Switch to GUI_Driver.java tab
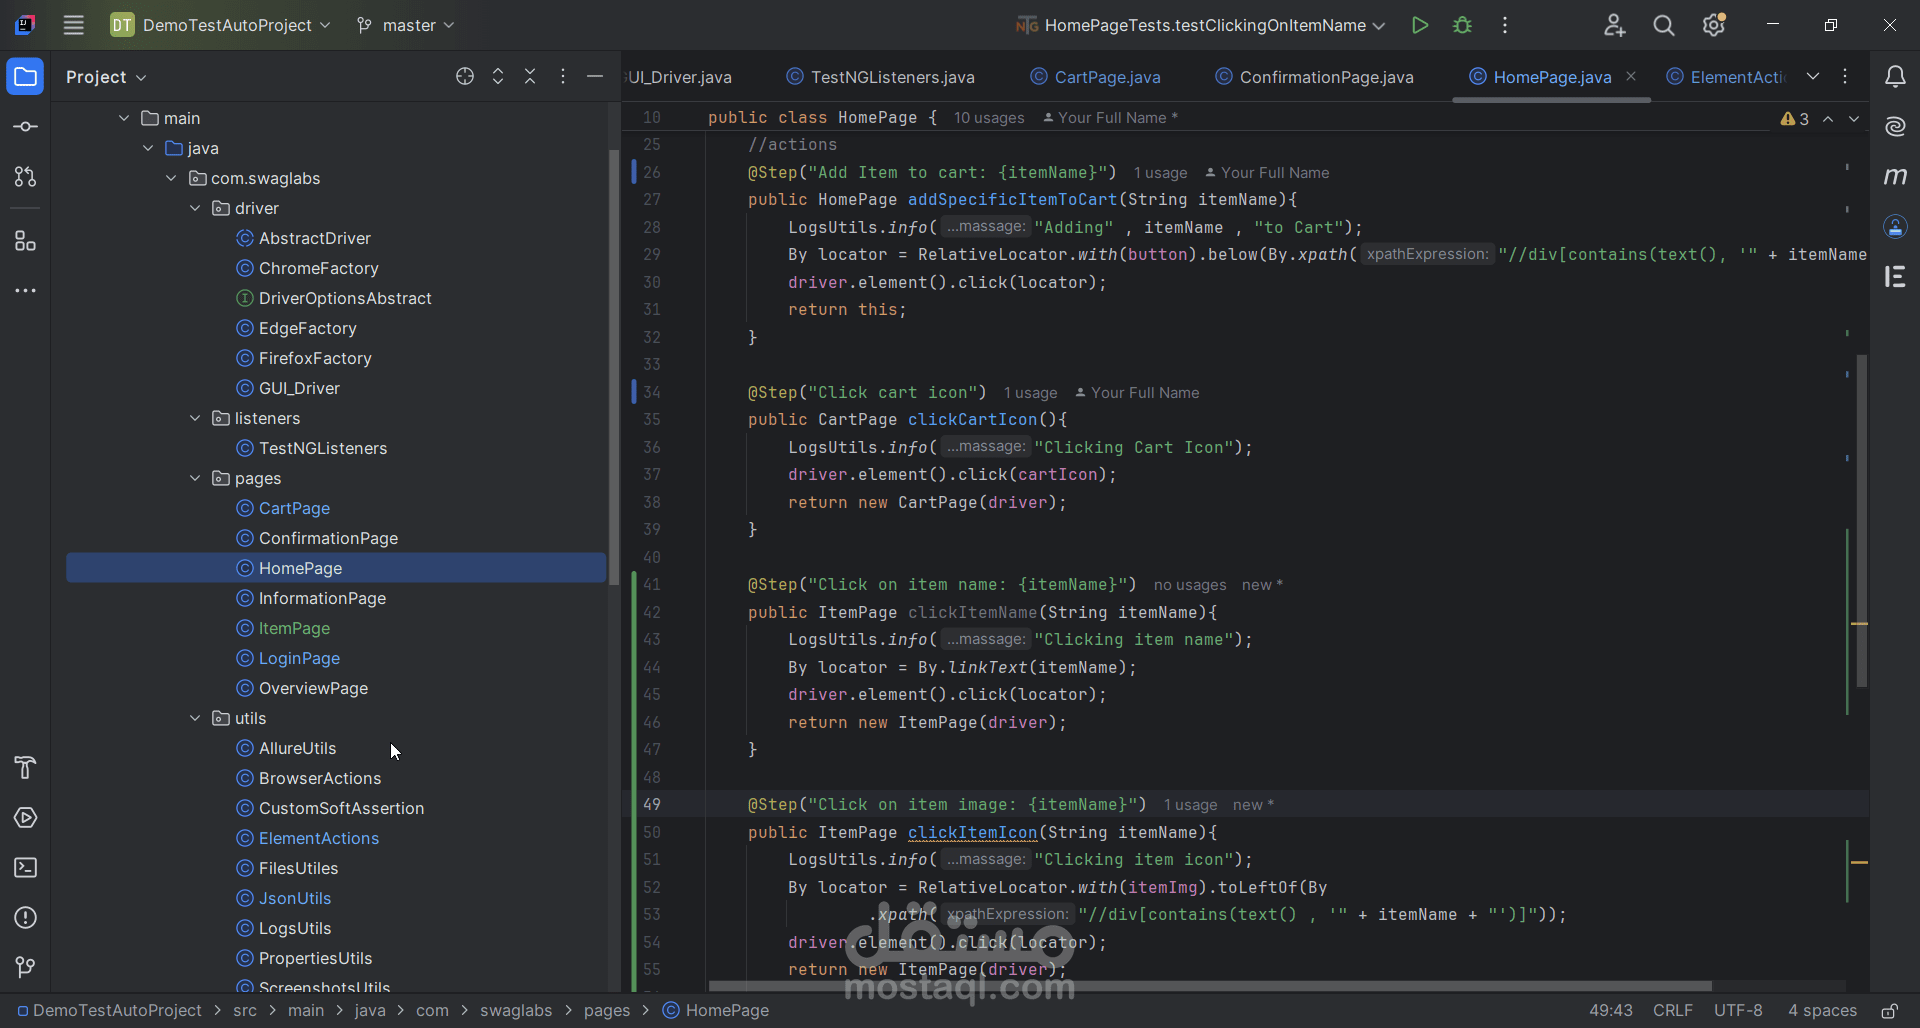 pyautogui.click(x=680, y=77)
